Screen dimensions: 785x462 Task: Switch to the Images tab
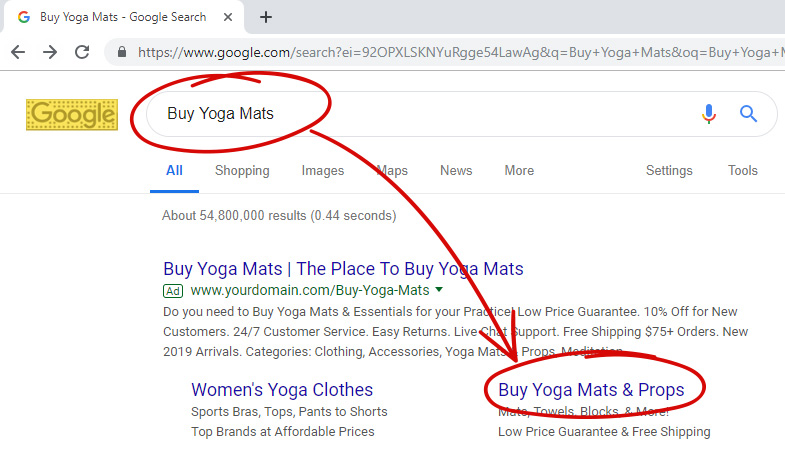(x=323, y=171)
